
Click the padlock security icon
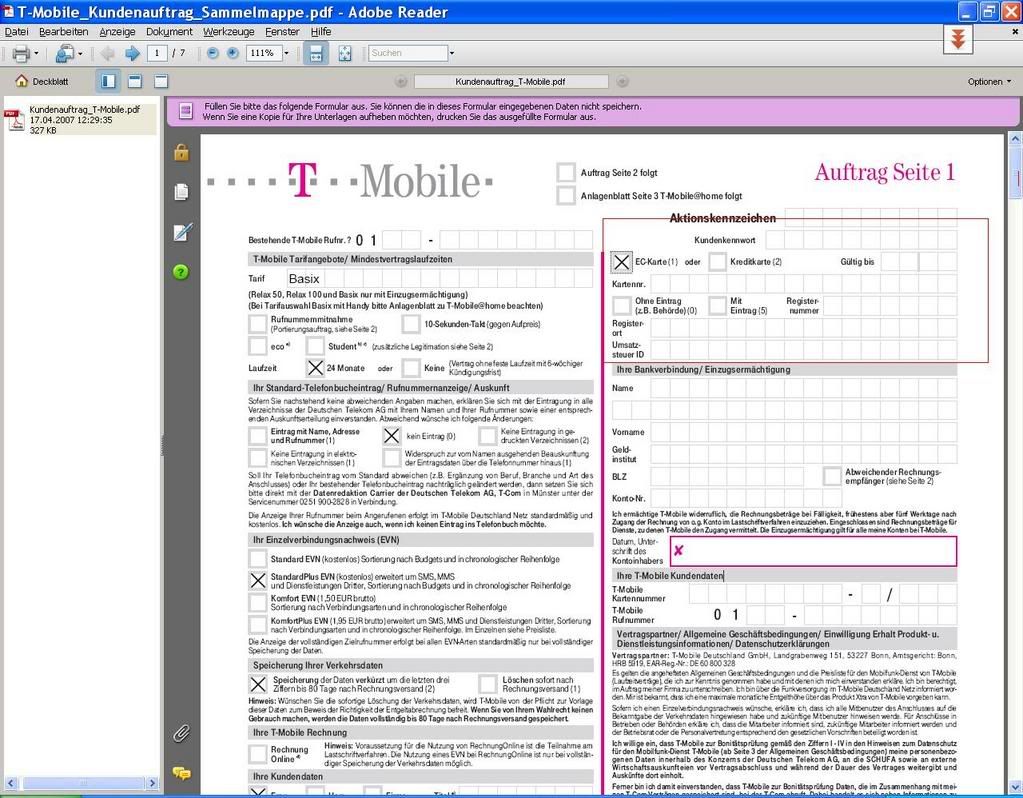pyautogui.click(x=181, y=152)
